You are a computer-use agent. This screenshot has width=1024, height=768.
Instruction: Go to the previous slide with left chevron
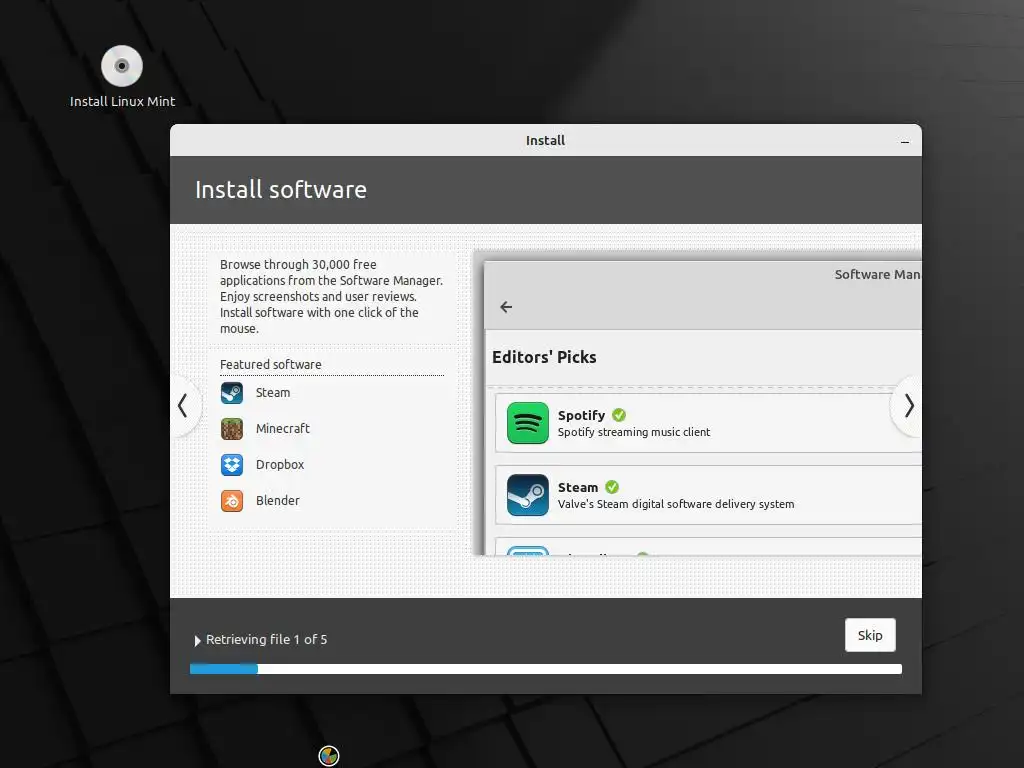(x=184, y=406)
